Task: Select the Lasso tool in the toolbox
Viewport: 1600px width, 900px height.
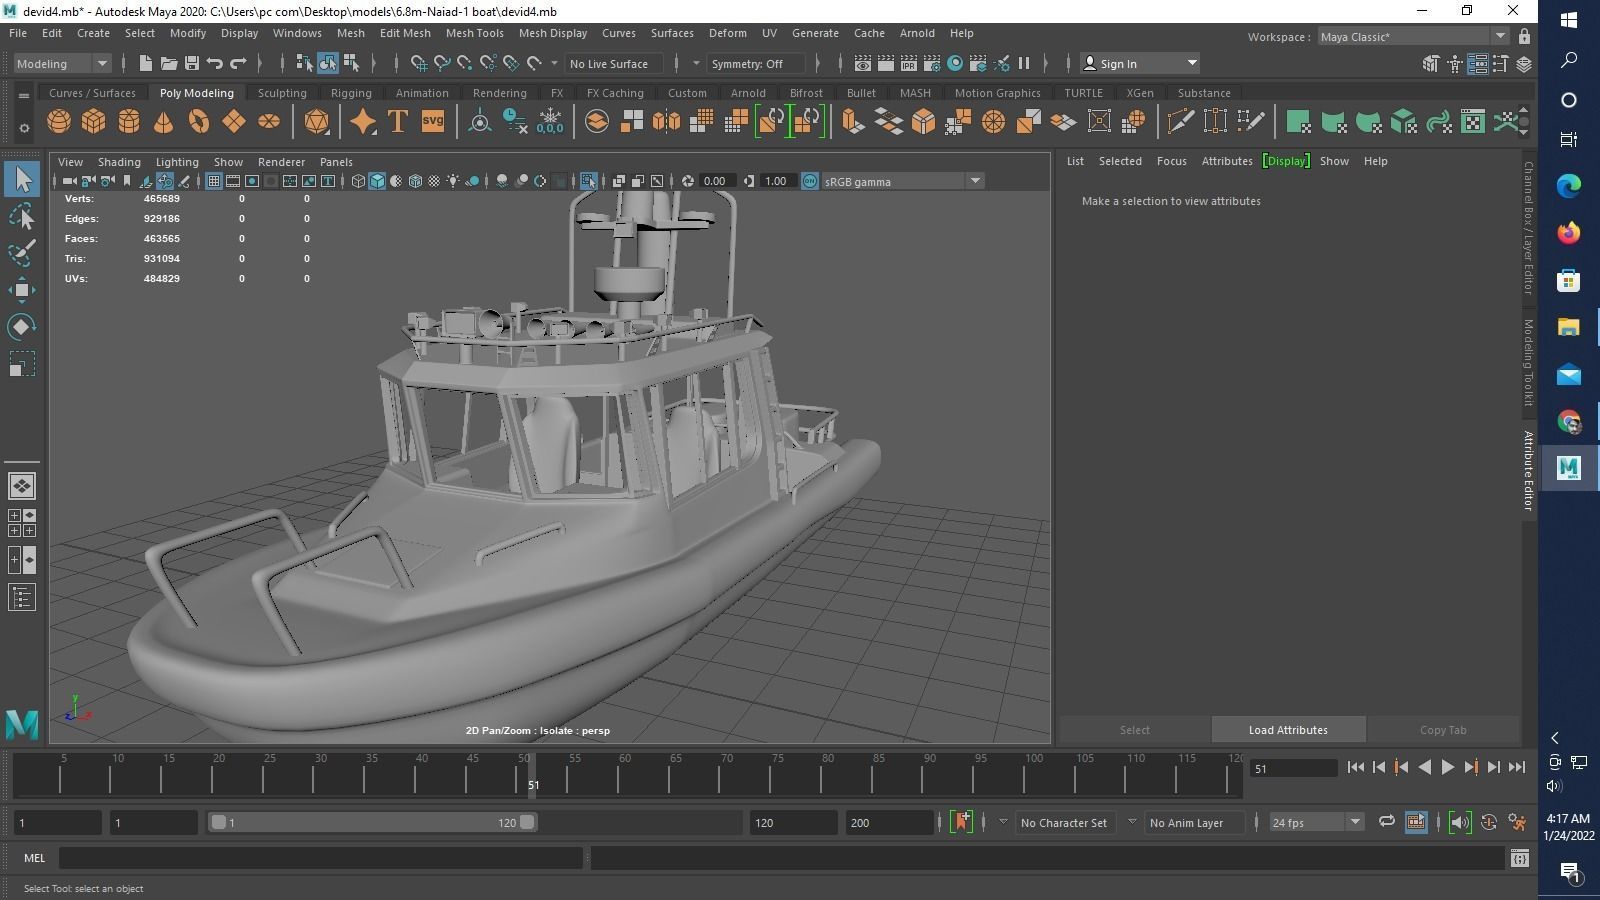Action: coord(22,217)
